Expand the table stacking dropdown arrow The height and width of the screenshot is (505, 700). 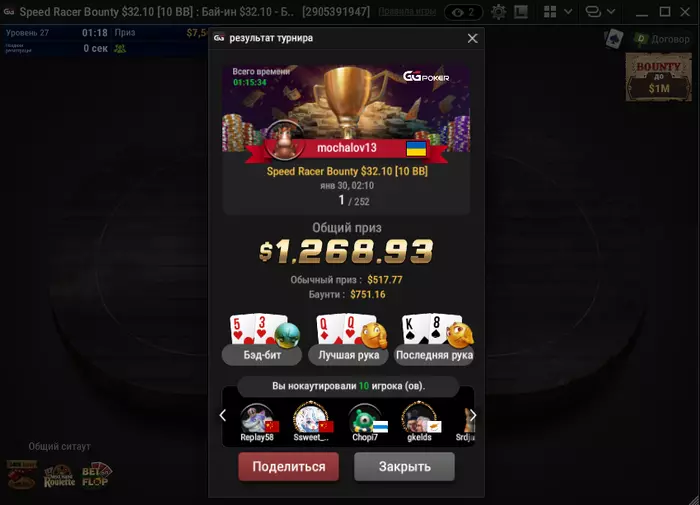(611, 12)
